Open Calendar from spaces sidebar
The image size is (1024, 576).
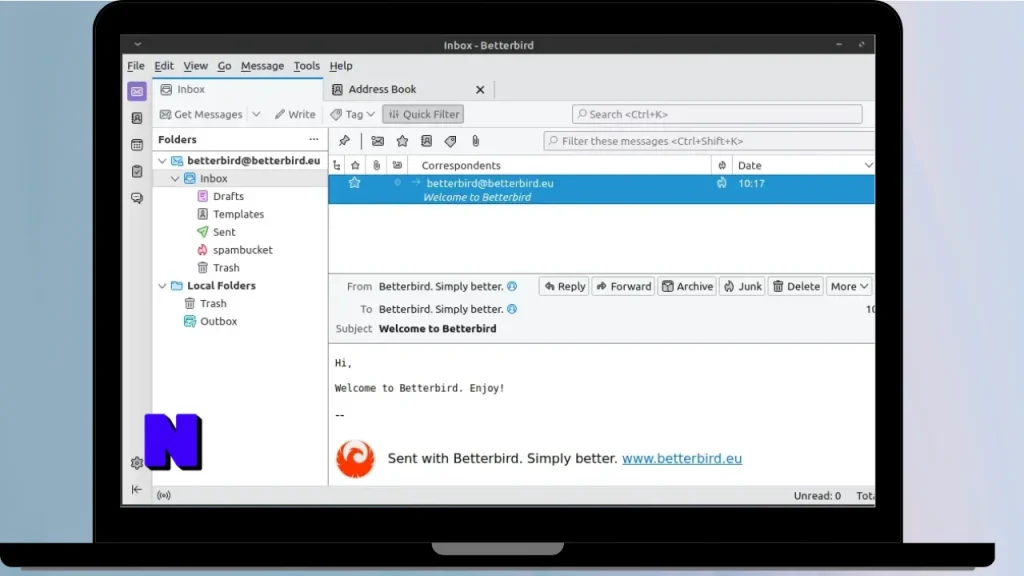click(x=136, y=145)
